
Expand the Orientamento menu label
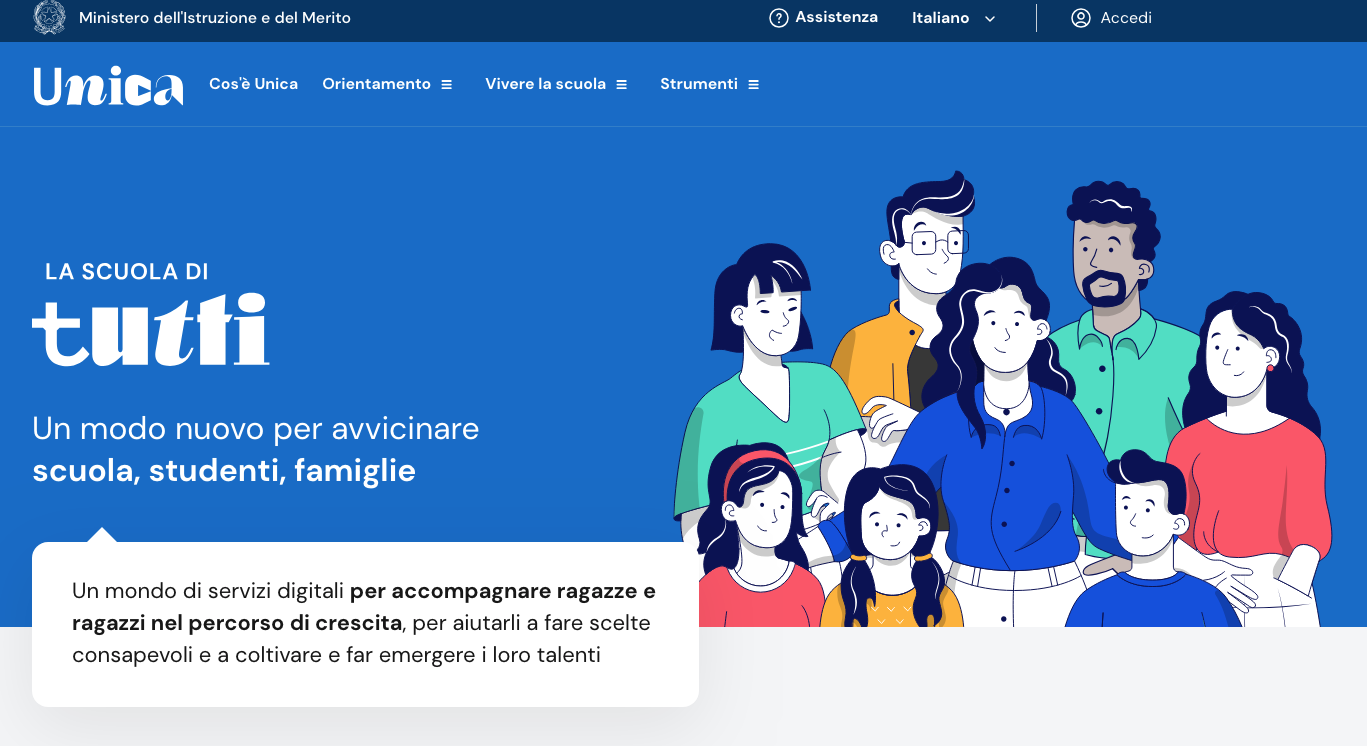(x=376, y=85)
